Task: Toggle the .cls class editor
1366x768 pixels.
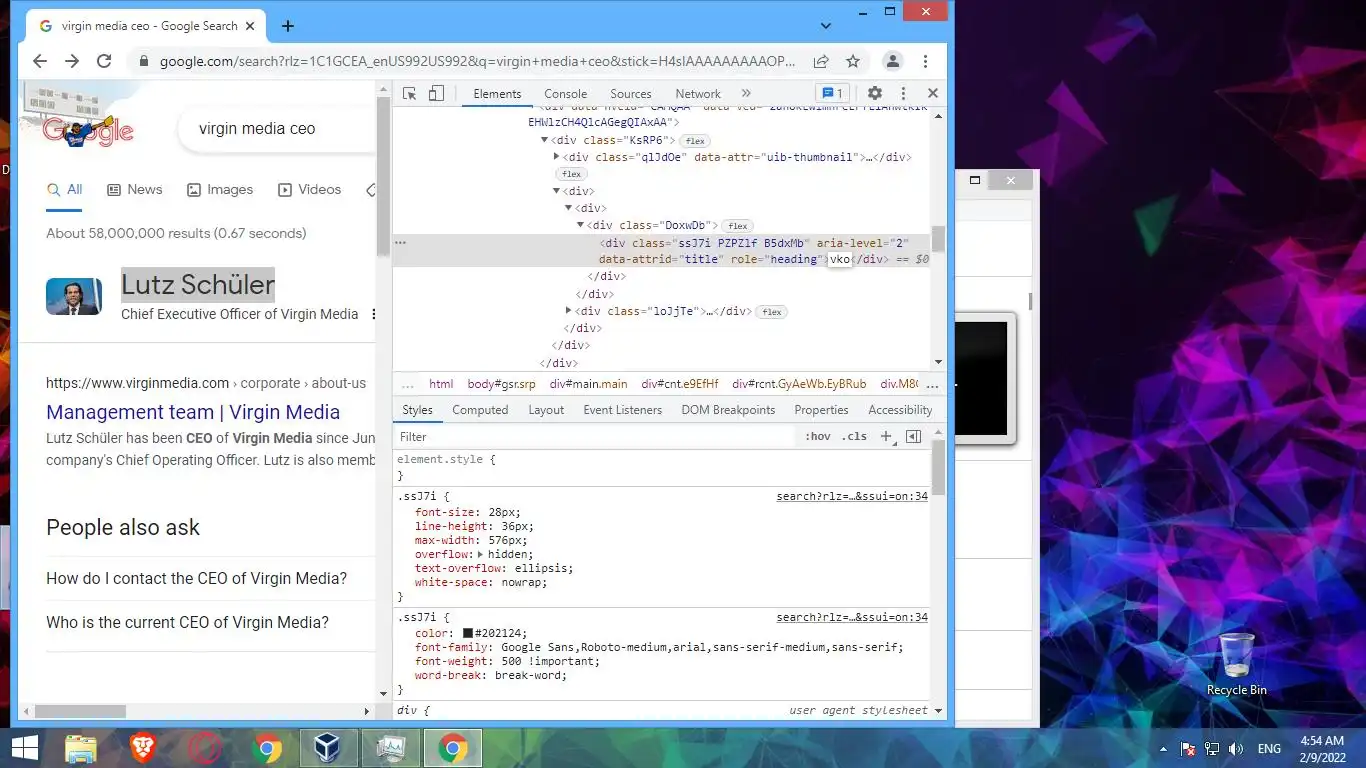Action: [x=854, y=437]
